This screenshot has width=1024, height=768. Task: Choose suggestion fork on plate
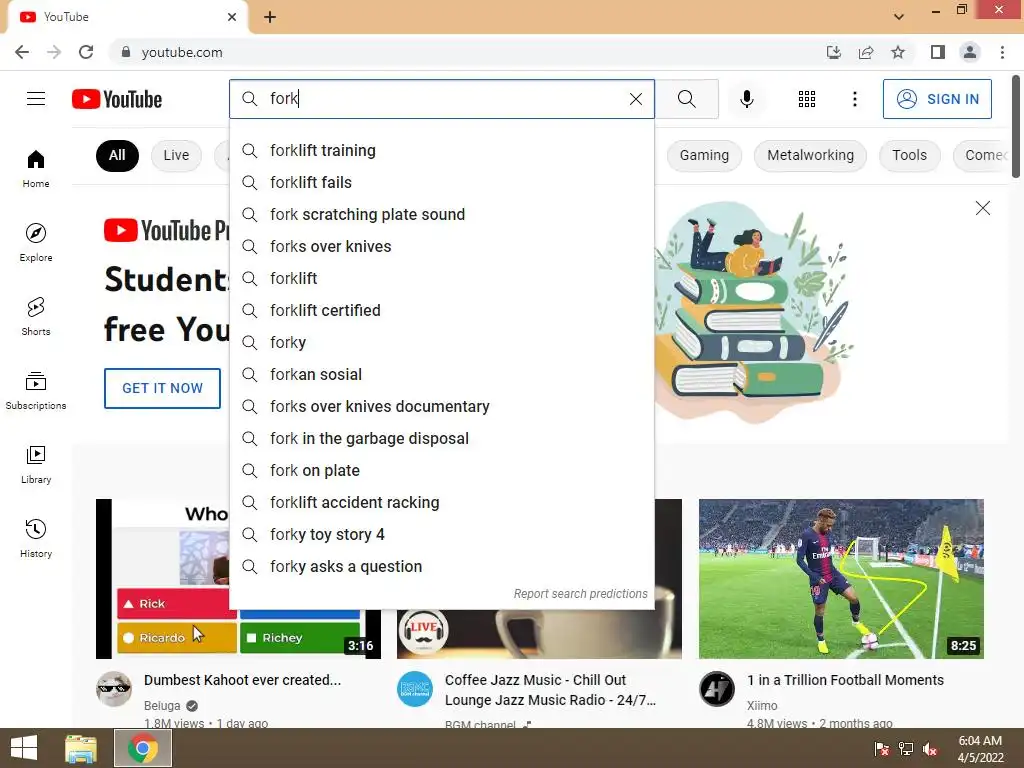click(x=442, y=470)
